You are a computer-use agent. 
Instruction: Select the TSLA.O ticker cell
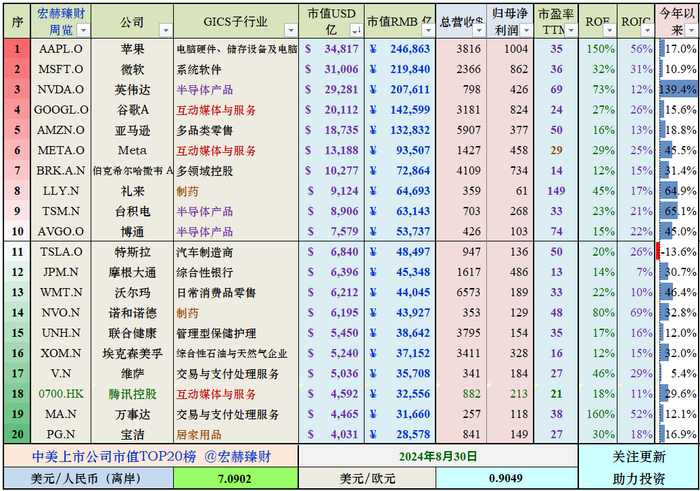(61, 252)
